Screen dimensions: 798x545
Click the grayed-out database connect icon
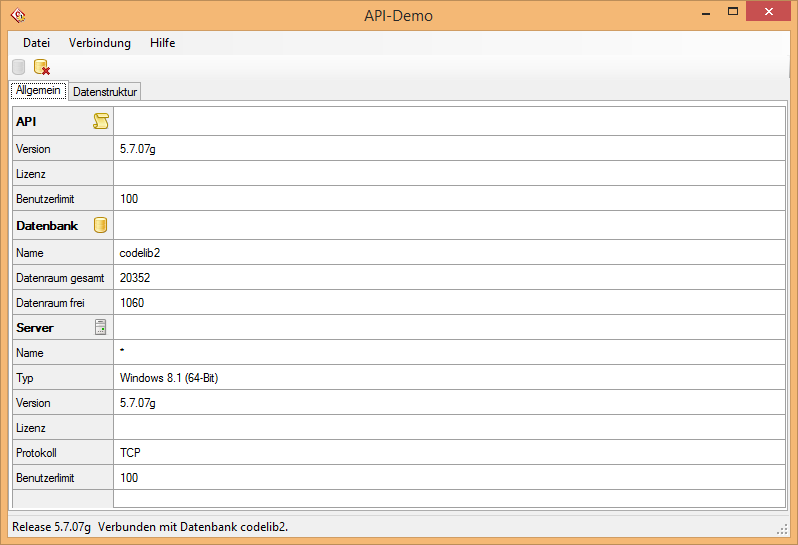coord(19,67)
